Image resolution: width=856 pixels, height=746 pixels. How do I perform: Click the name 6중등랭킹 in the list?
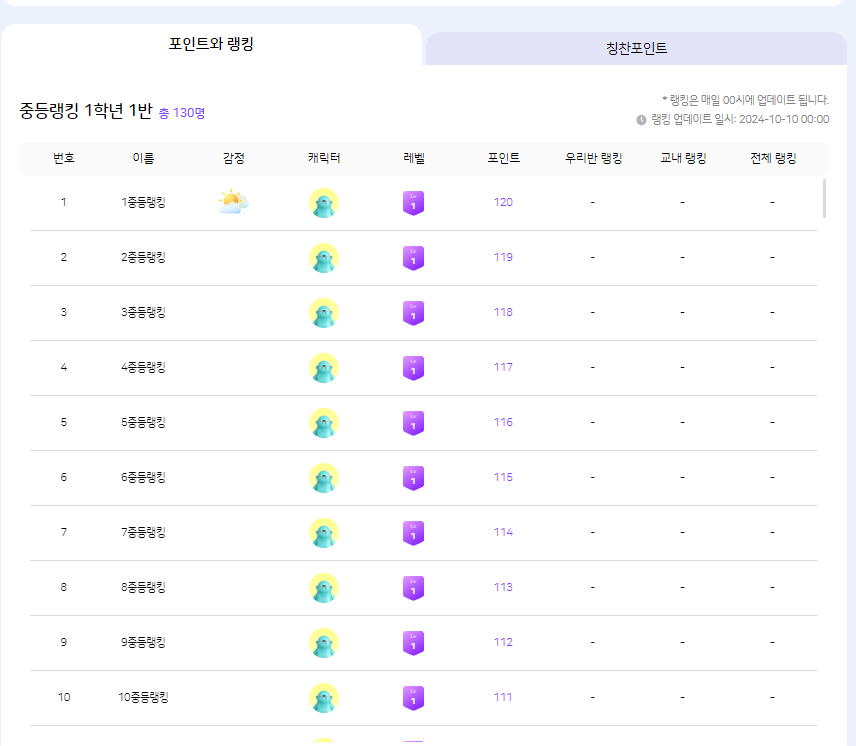(143, 477)
